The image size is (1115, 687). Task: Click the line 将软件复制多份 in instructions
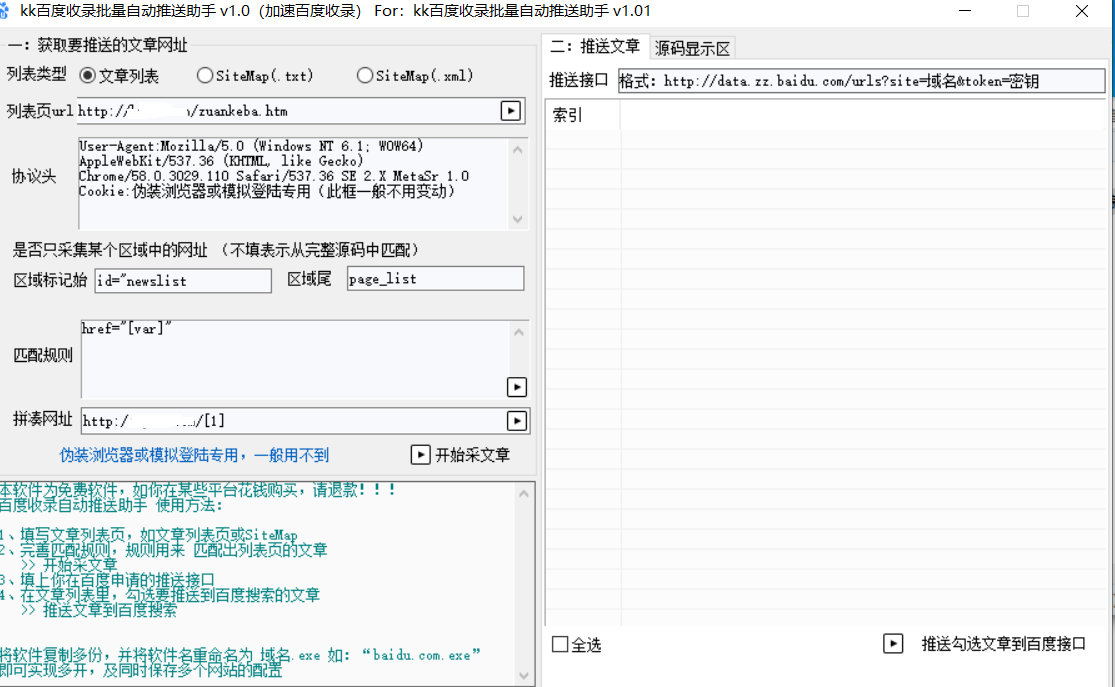240,655
